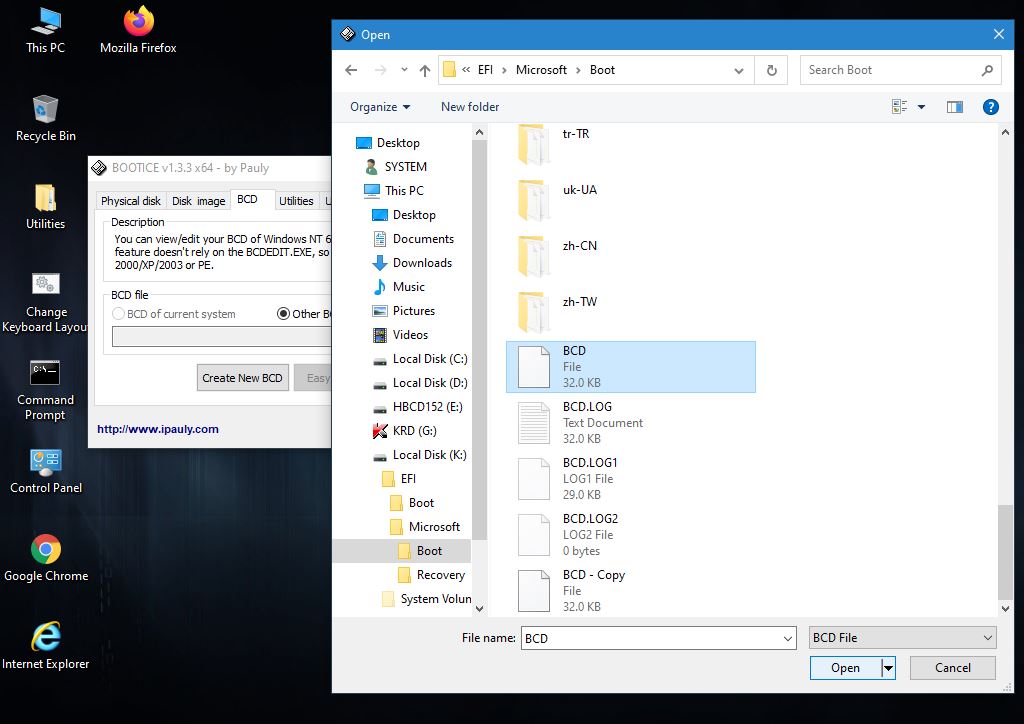Image resolution: width=1024 pixels, height=724 pixels.
Task: Click the Refresh icon beside the address bar
Action: coord(771,70)
